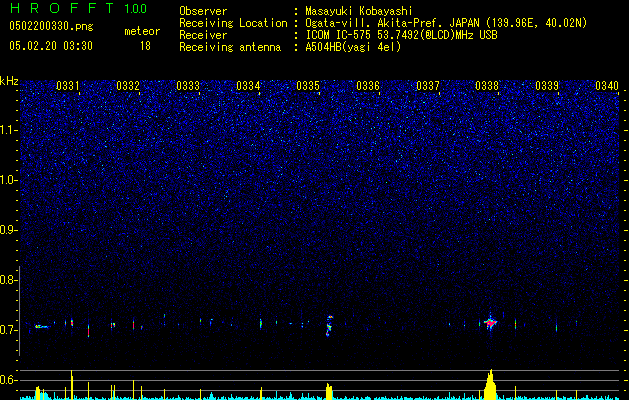
Task: Click the 1.0 kHz axis label
Action: pos(9,180)
